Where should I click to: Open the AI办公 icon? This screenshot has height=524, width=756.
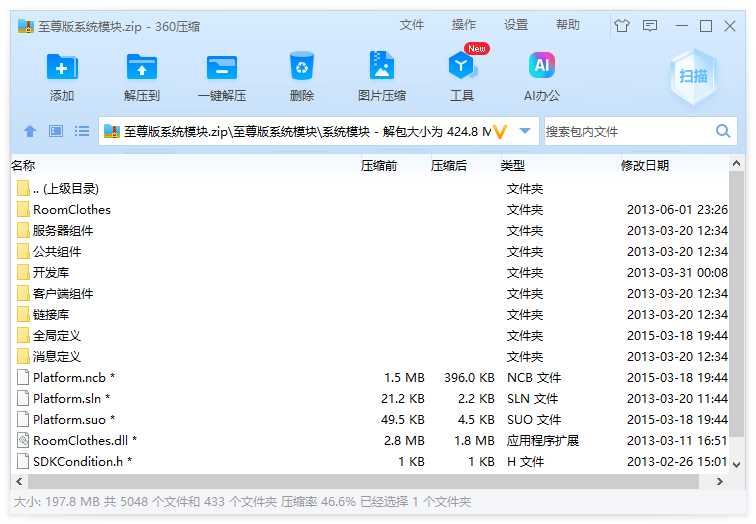pyautogui.click(x=542, y=65)
